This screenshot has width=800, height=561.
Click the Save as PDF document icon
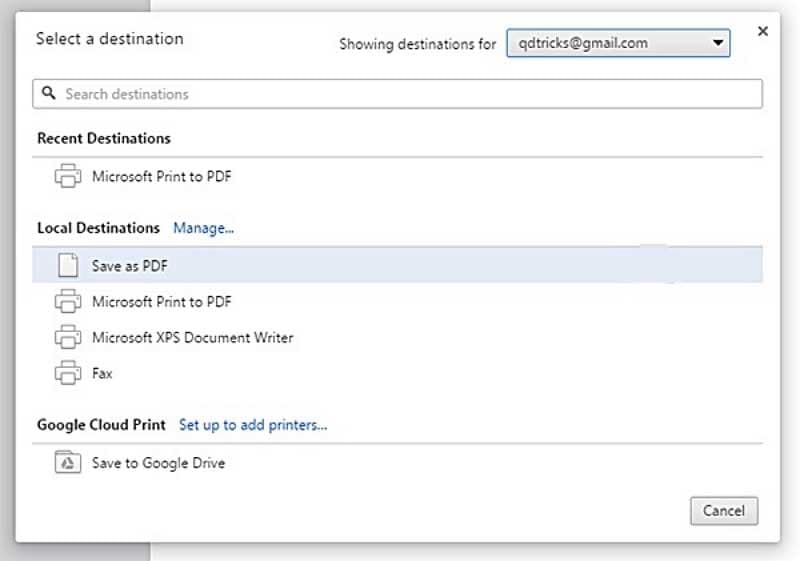point(67,266)
